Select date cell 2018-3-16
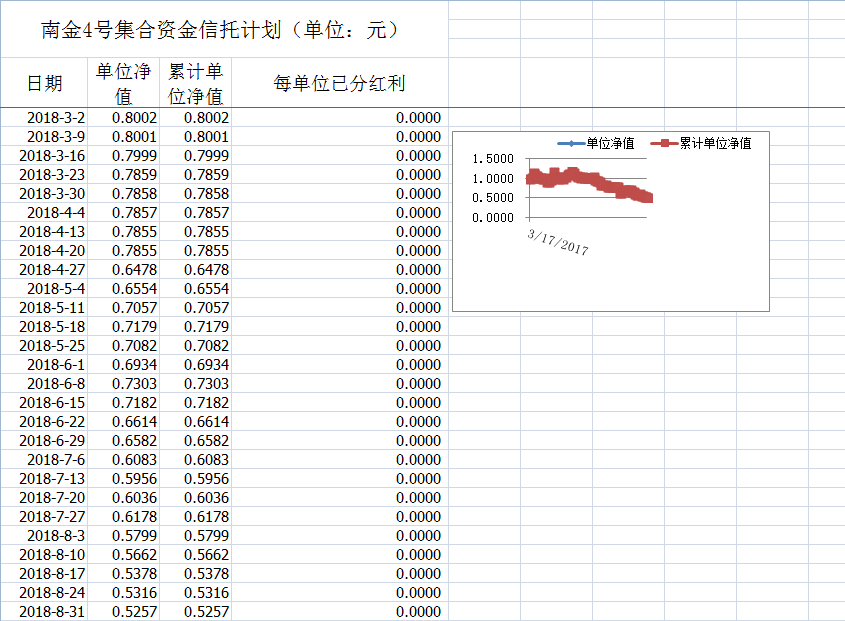 click(x=44, y=155)
